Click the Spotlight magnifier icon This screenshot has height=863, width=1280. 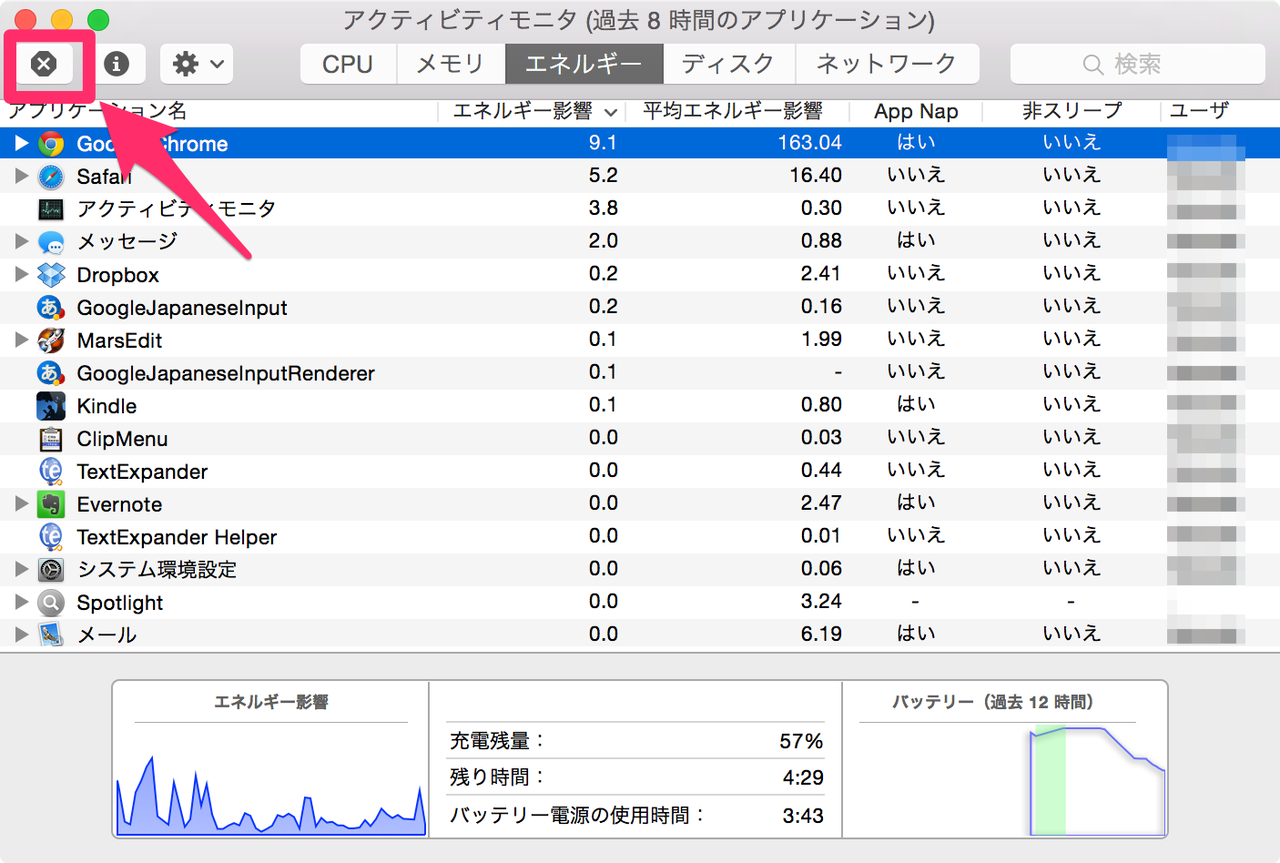tap(51, 602)
